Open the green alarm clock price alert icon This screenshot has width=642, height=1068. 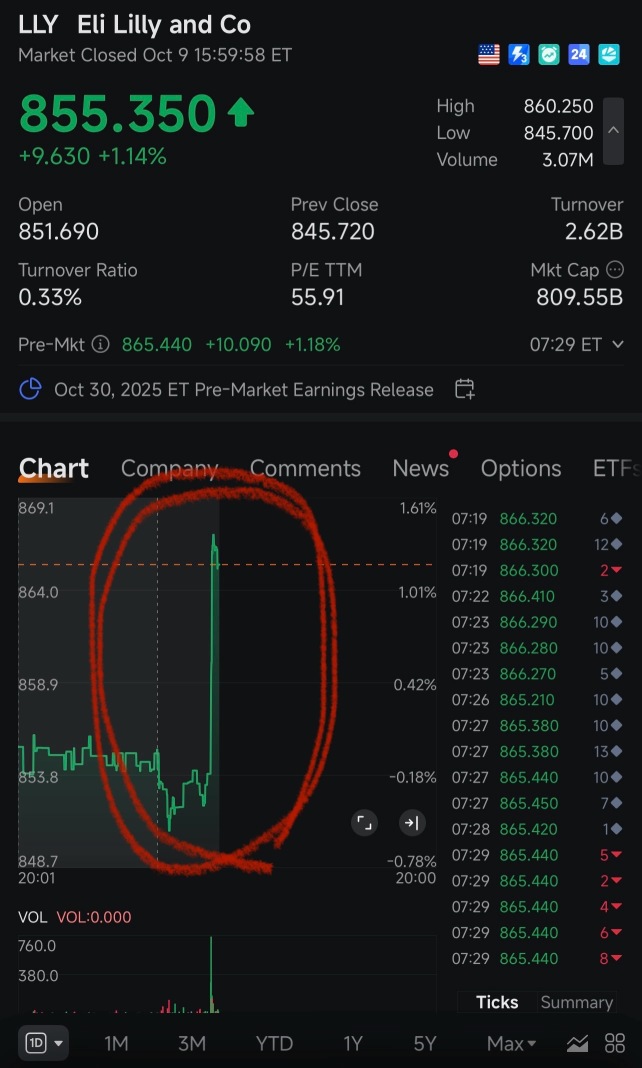pyautogui.click(x=549, y=55)
